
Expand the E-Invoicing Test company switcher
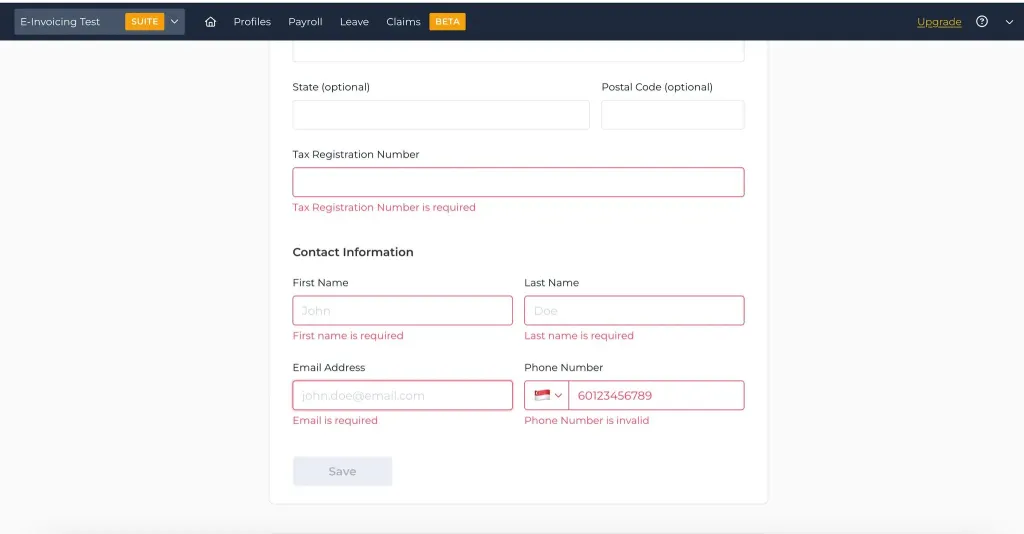point(174,22)
